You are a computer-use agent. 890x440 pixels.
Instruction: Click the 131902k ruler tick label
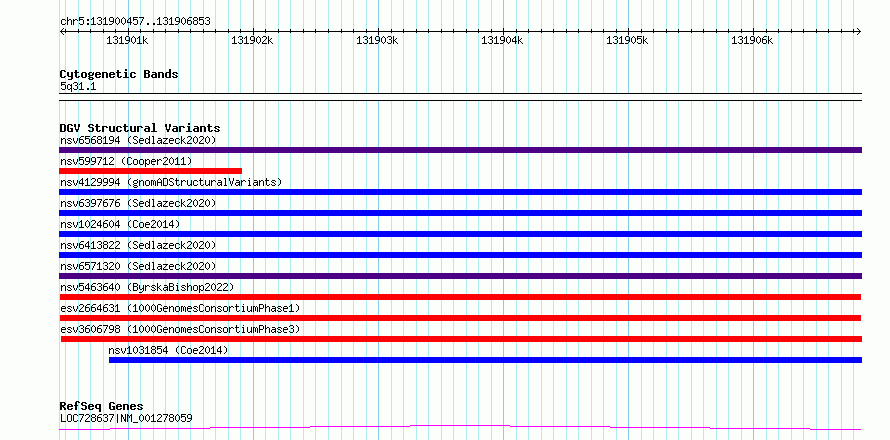click(253, 40)
